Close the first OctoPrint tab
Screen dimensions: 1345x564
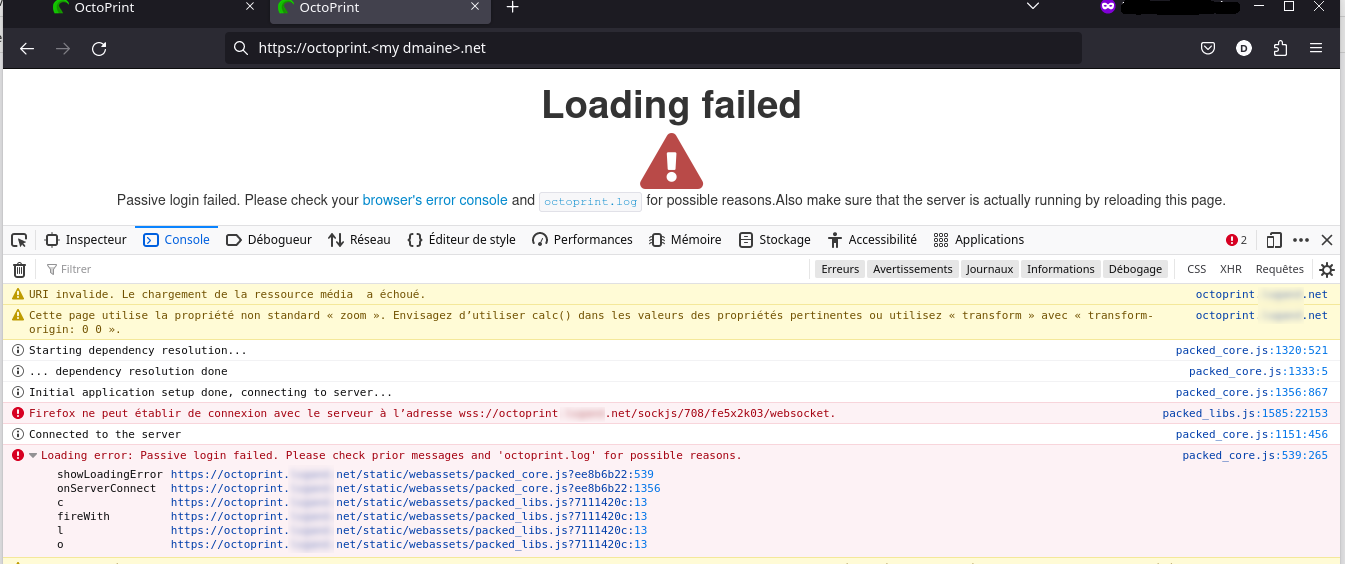pyautogui.click(x=250, y=7)
